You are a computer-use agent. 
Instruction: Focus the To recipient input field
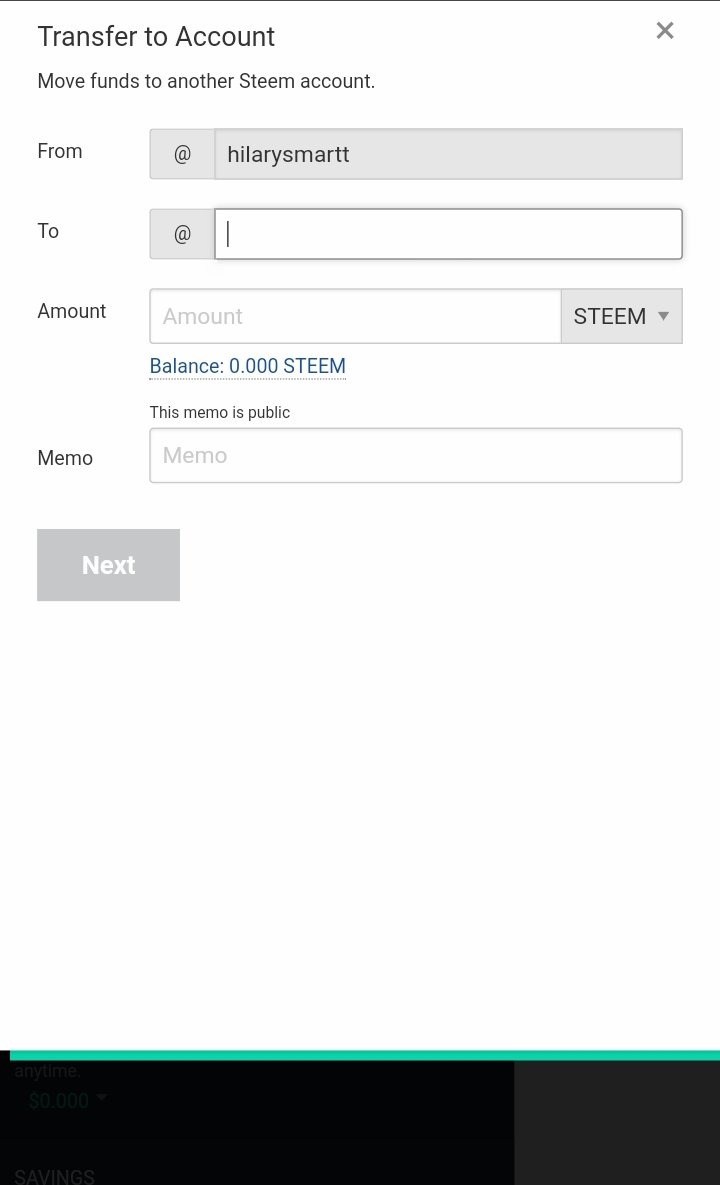(x=448, y=234)
